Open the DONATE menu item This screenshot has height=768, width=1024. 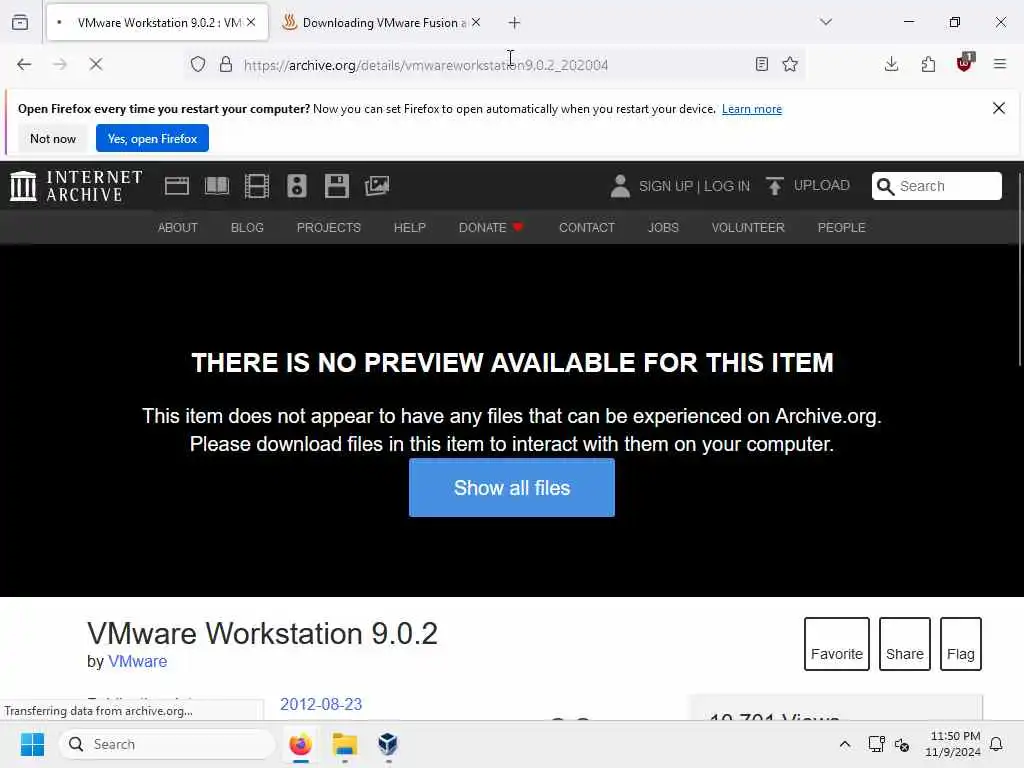tap(491, 227)
